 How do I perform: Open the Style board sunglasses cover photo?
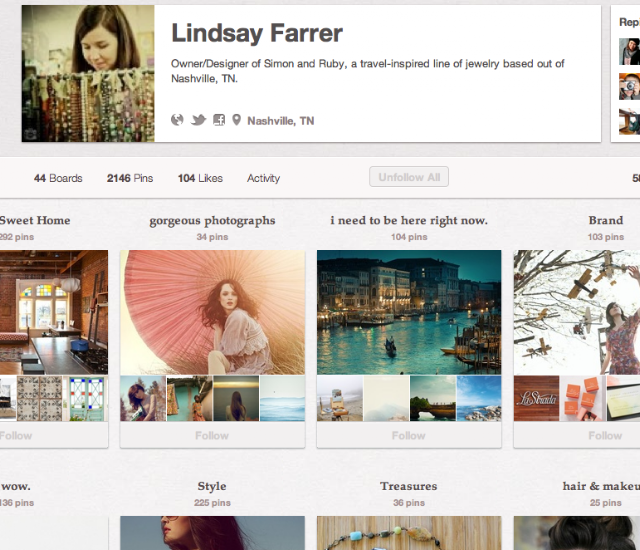click(x=212, y=533)
